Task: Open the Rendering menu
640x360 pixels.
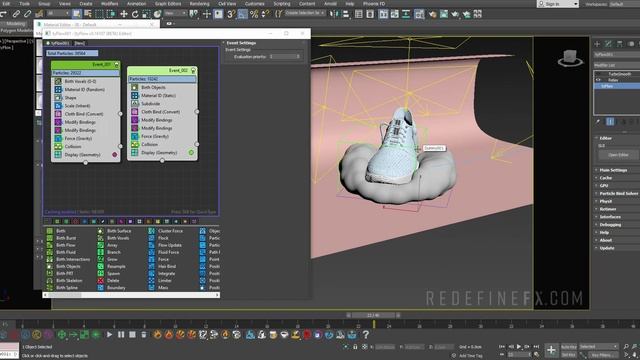Action: [199, 4]
